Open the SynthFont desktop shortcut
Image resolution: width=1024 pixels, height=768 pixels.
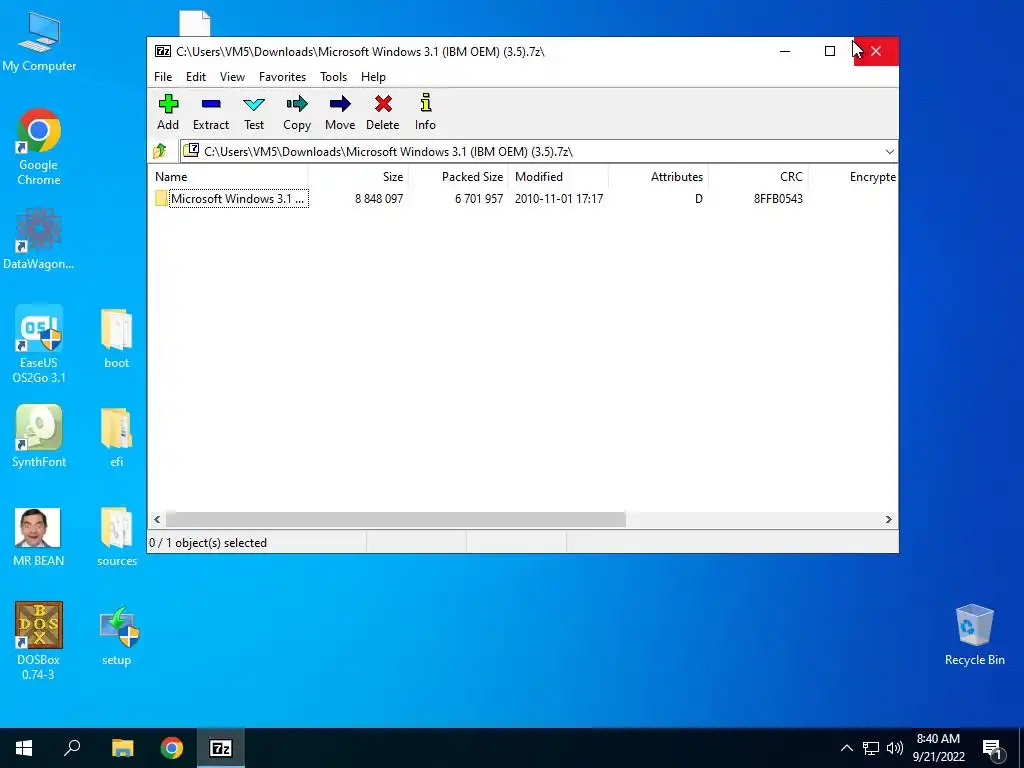click(x=39, y=436)
